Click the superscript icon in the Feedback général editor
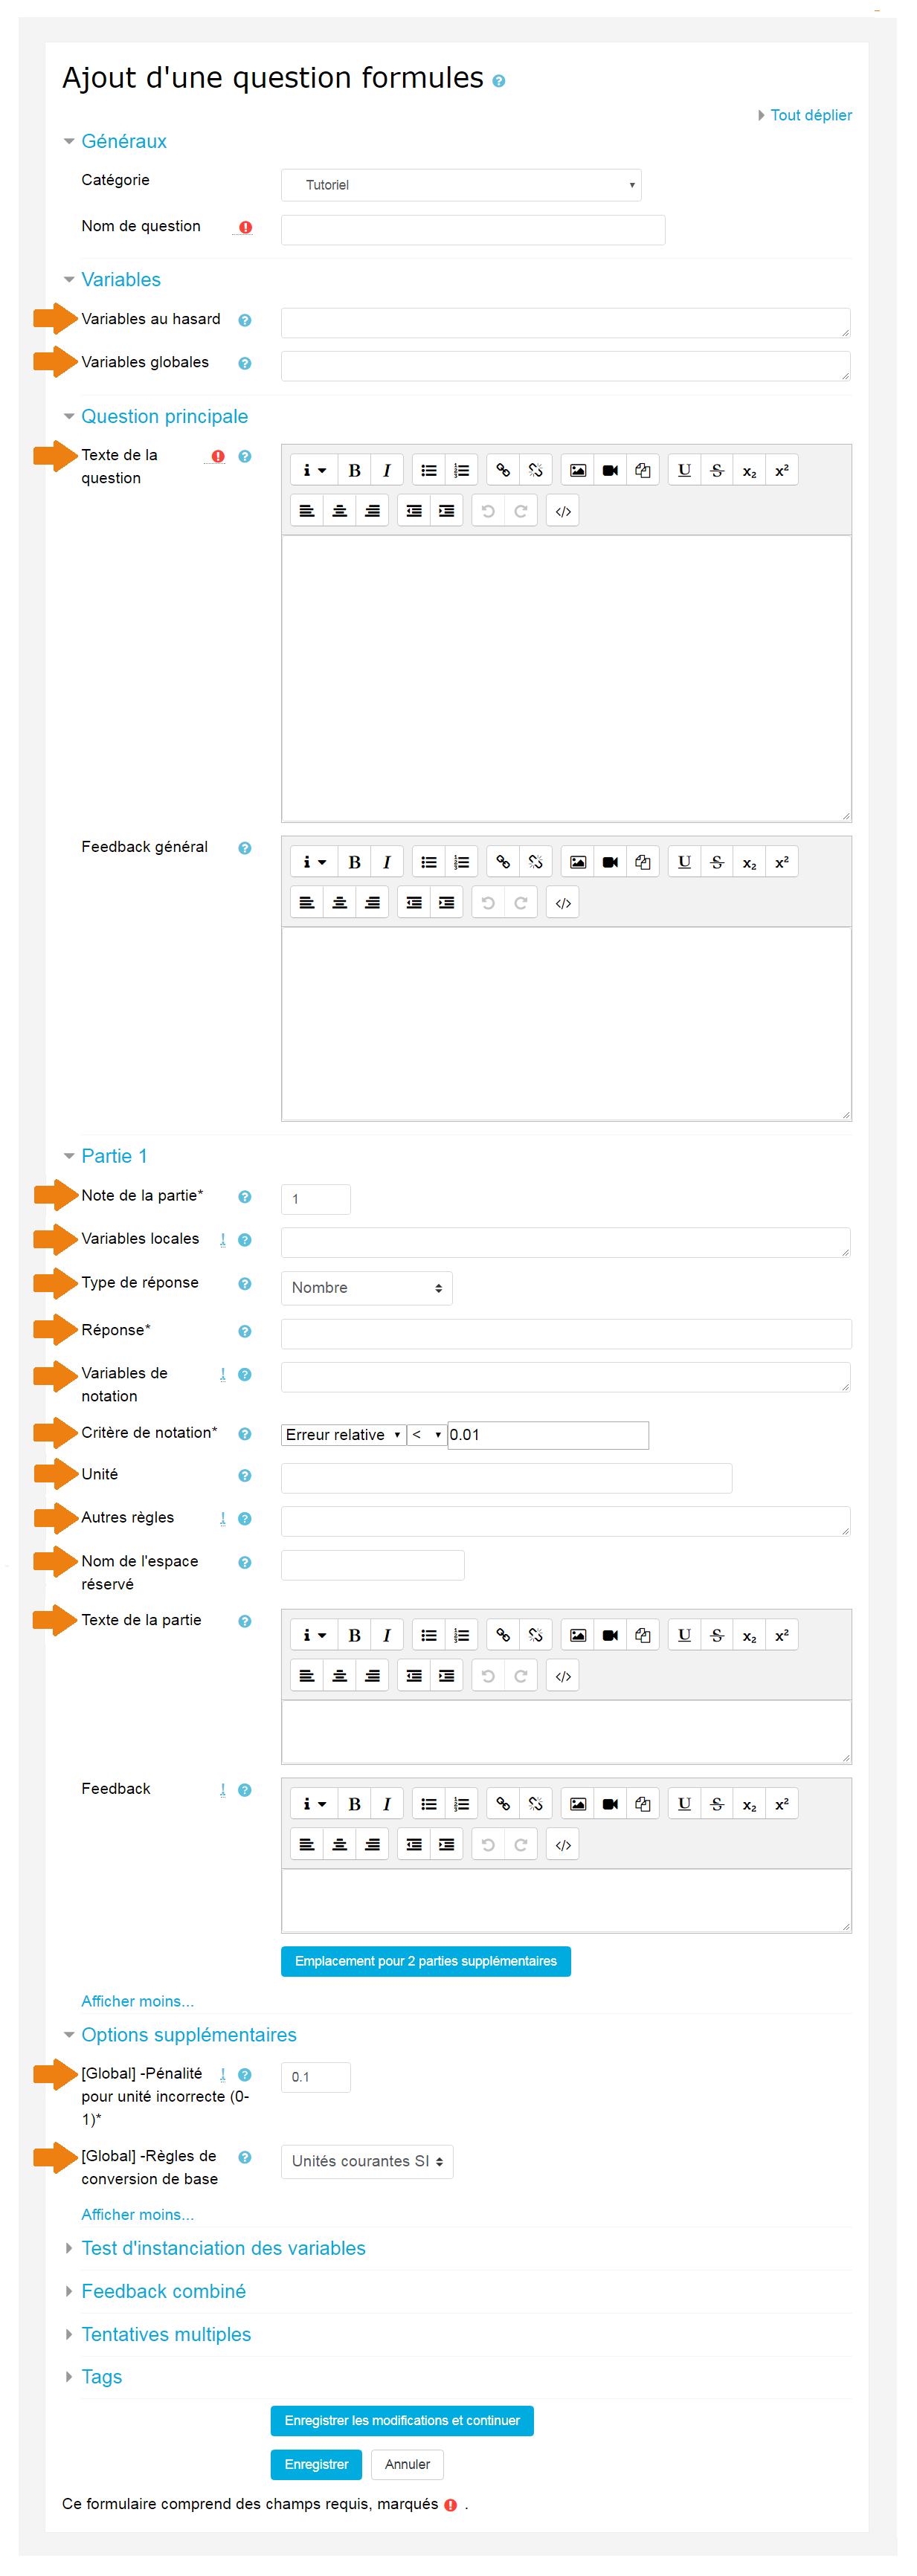The image size is (917, 2576). tap(782, 862)
